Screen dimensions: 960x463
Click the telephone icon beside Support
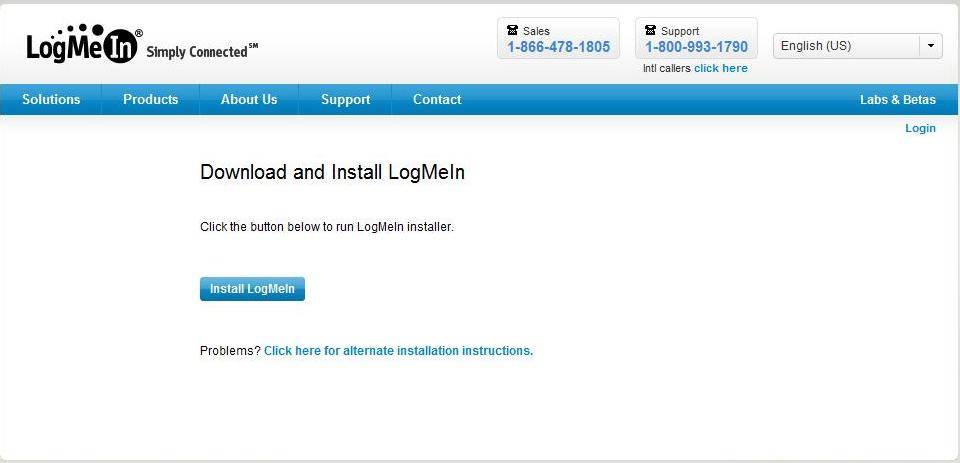tap(651, 30)
